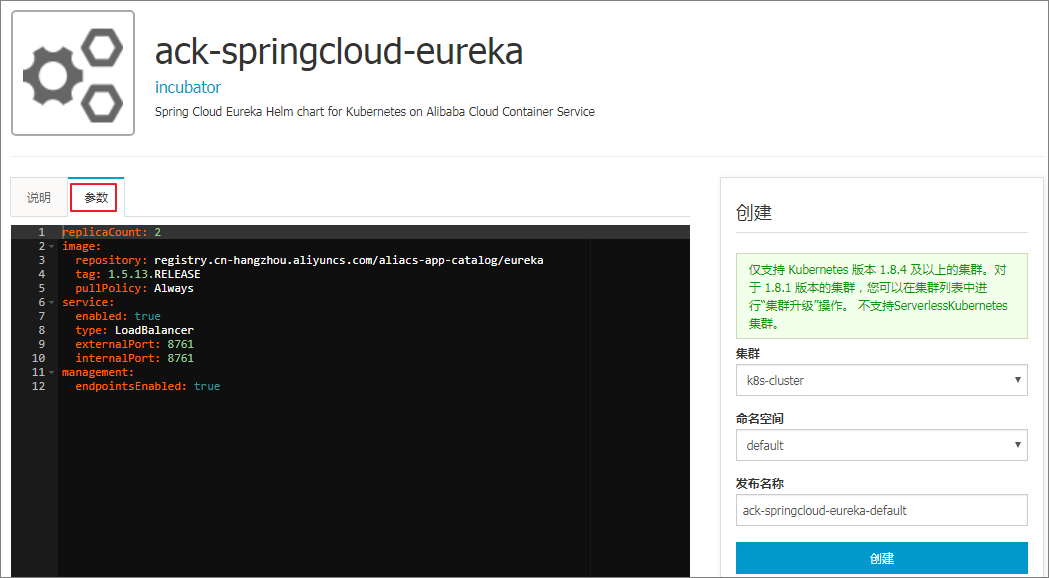Open the 集群 k8s-cluster dropdown
This screenshot has width=1049, height=578.
(x=882, y=380)
